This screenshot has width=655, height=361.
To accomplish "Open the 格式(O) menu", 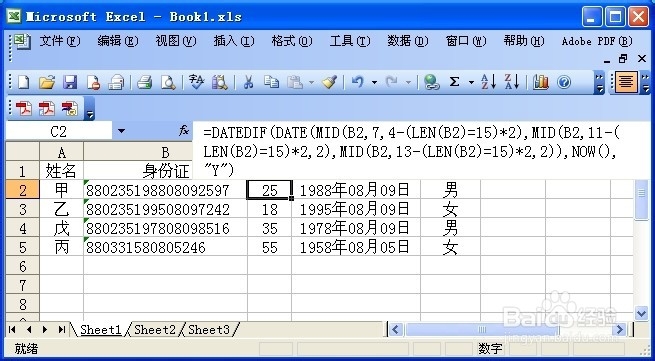I will coord(292,41).
